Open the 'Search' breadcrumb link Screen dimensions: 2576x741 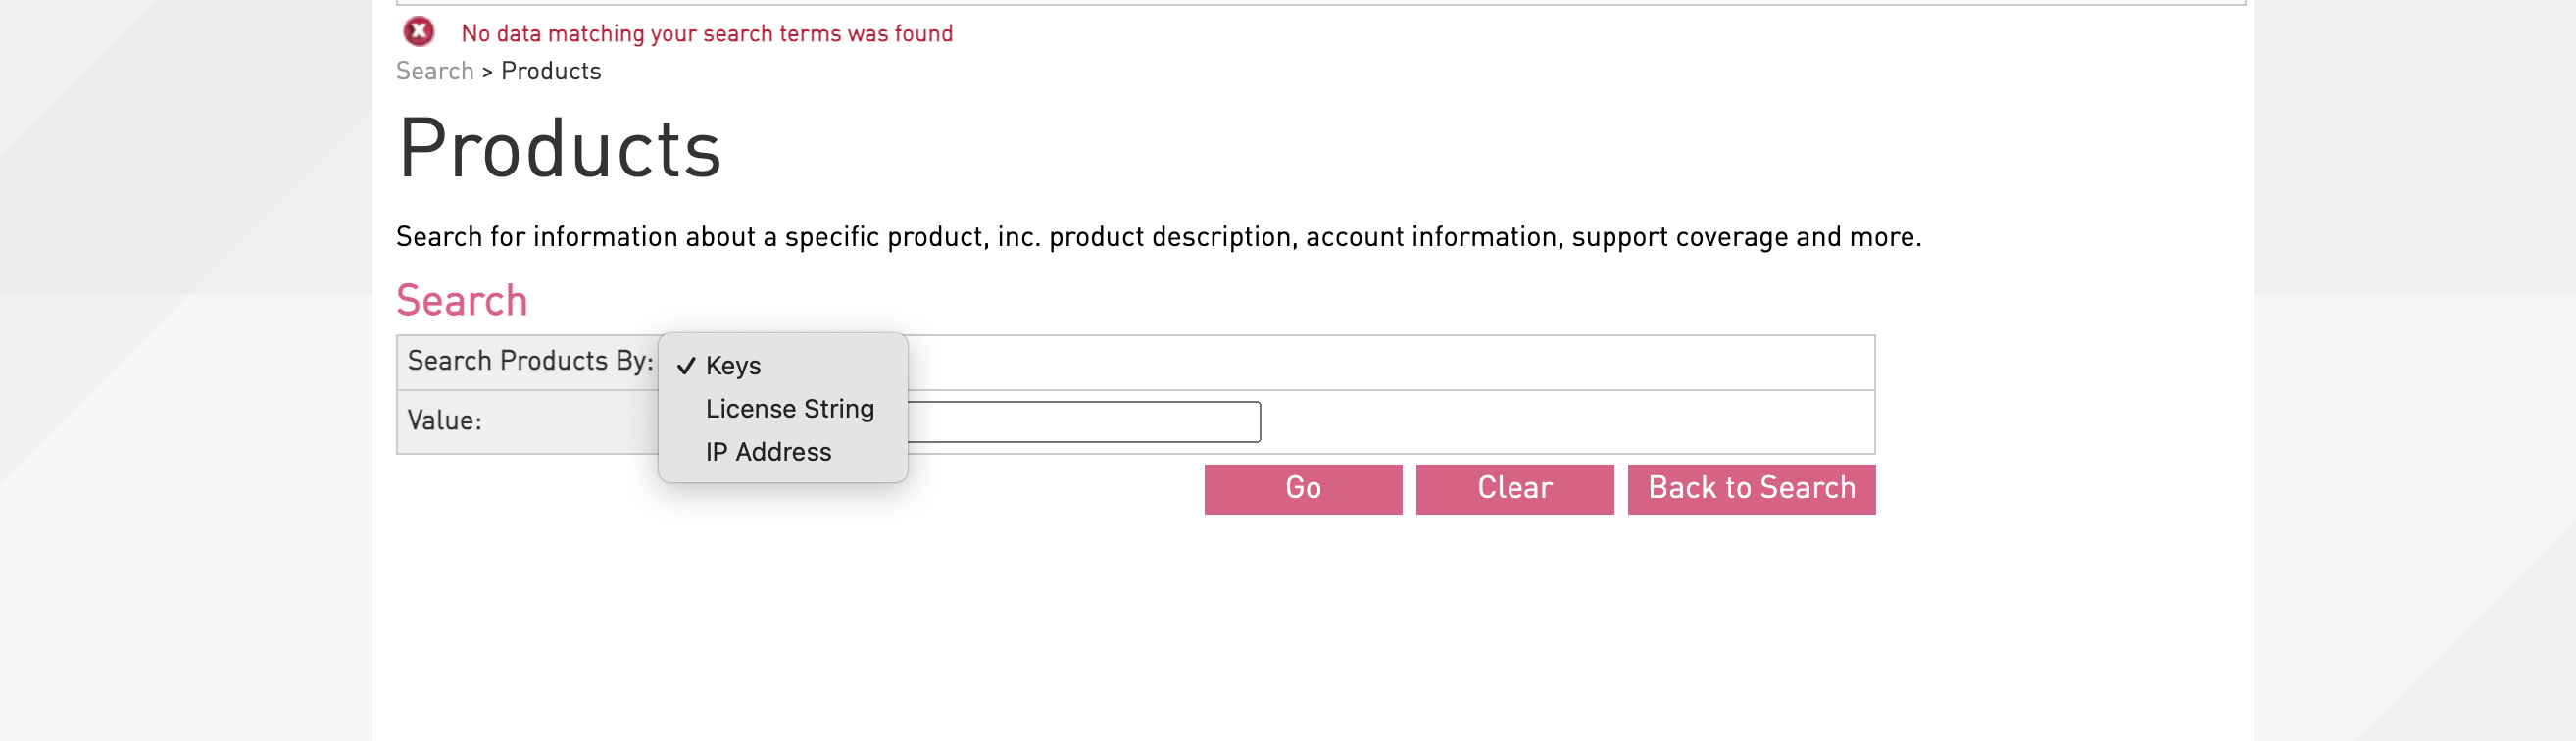tap(435, 70)
